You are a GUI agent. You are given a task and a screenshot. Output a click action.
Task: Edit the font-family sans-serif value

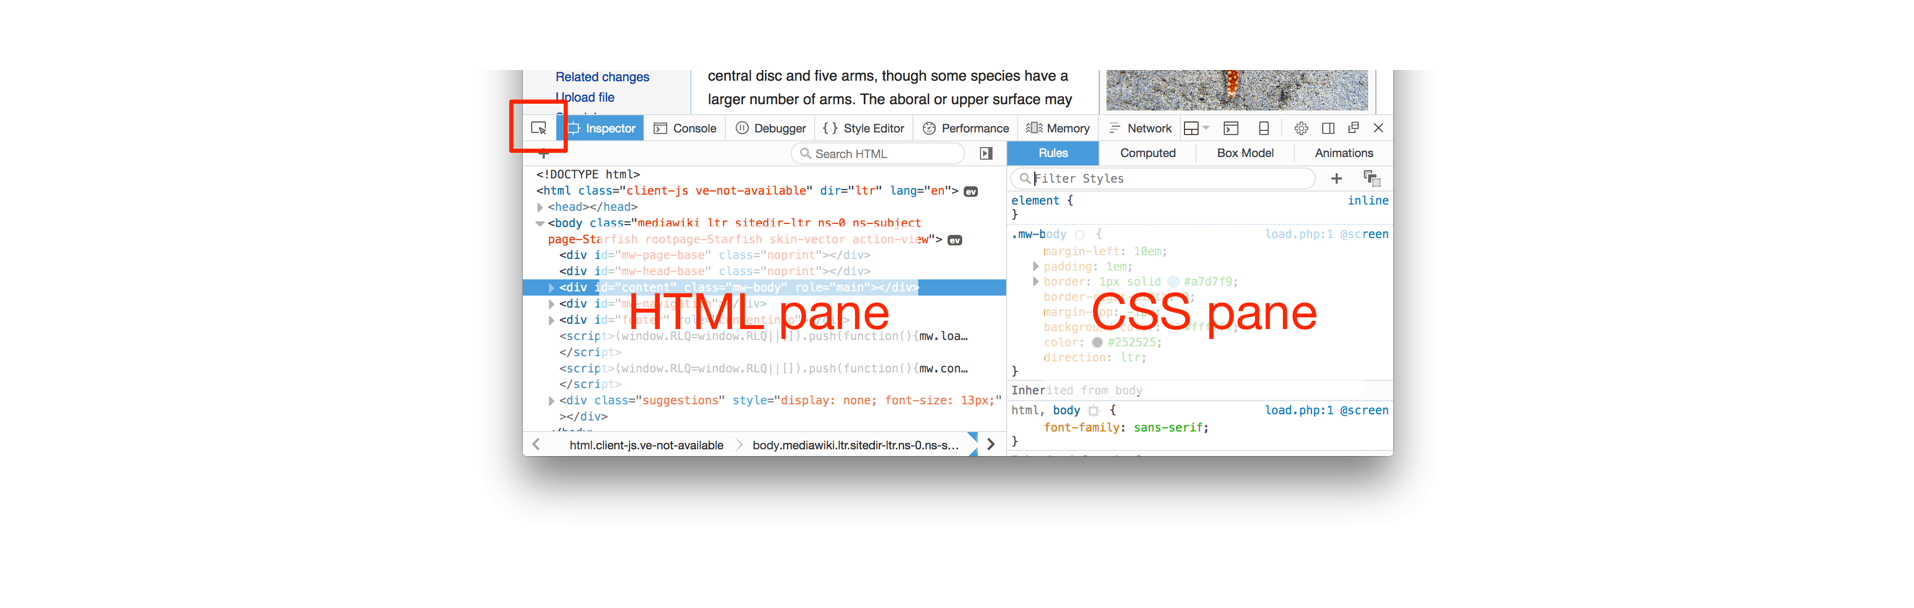[x=1170, y=427]
